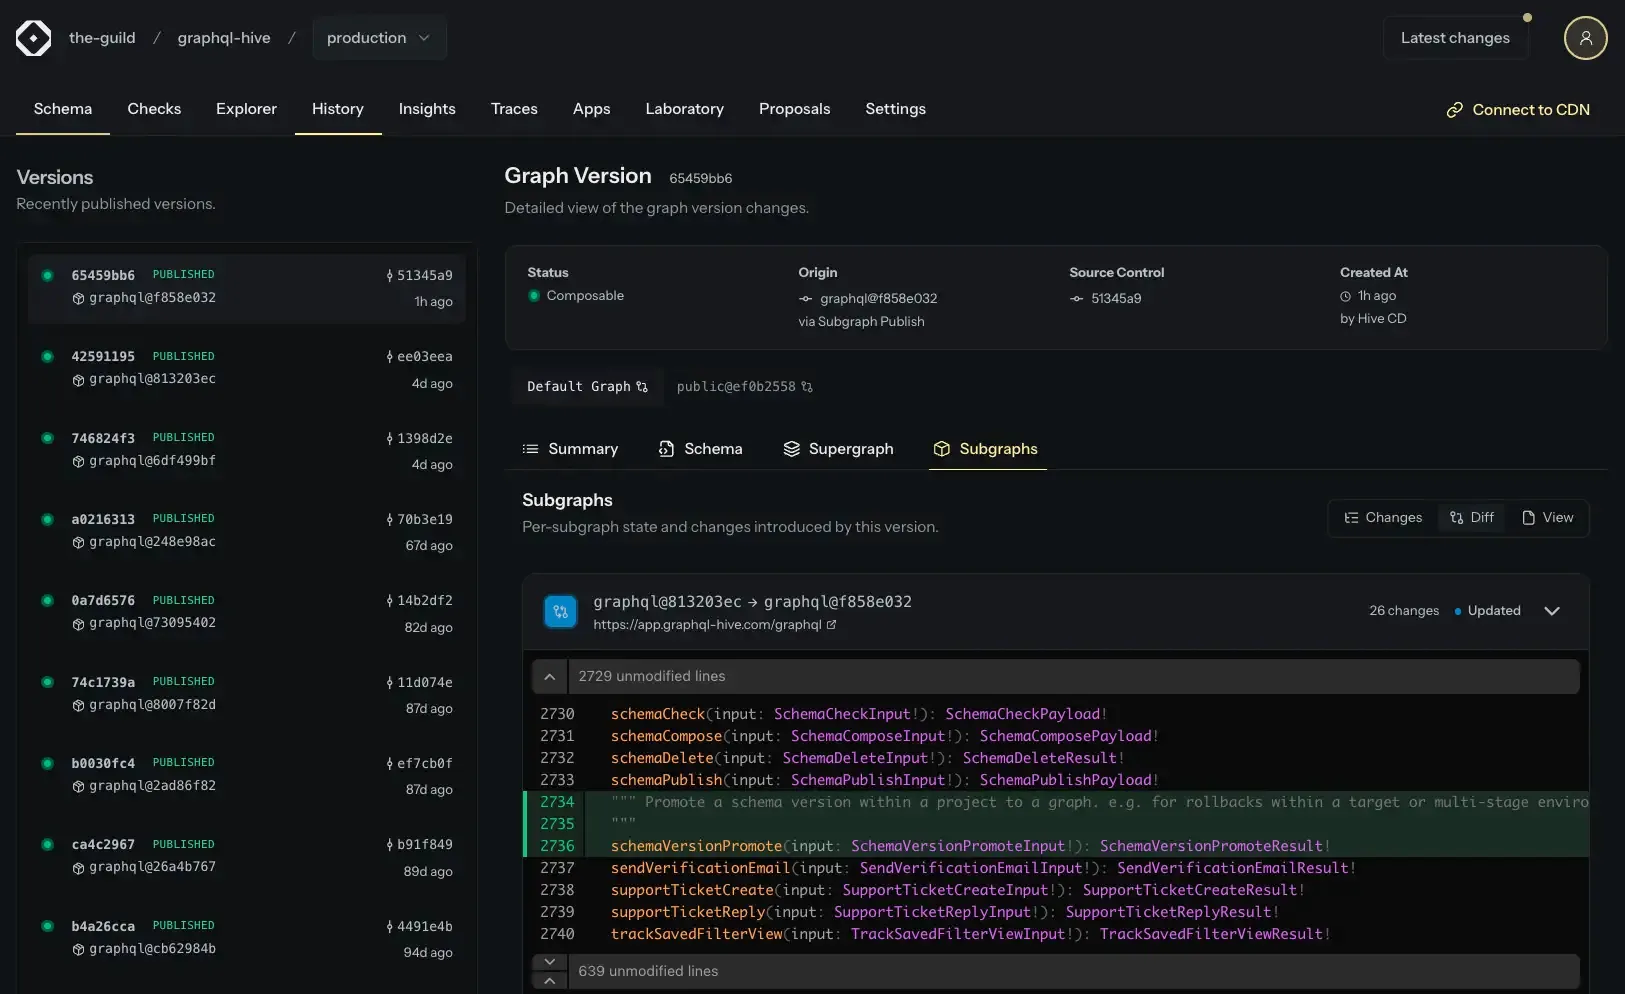Click the Diff compare icon
The image size is (1625, 994).
[1457, 518]
